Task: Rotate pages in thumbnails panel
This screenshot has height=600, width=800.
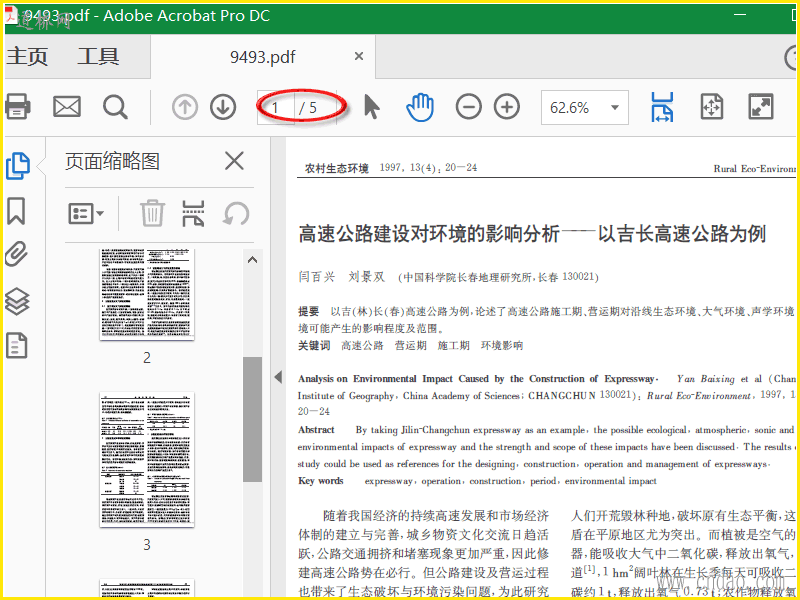Action: (236, 213)
